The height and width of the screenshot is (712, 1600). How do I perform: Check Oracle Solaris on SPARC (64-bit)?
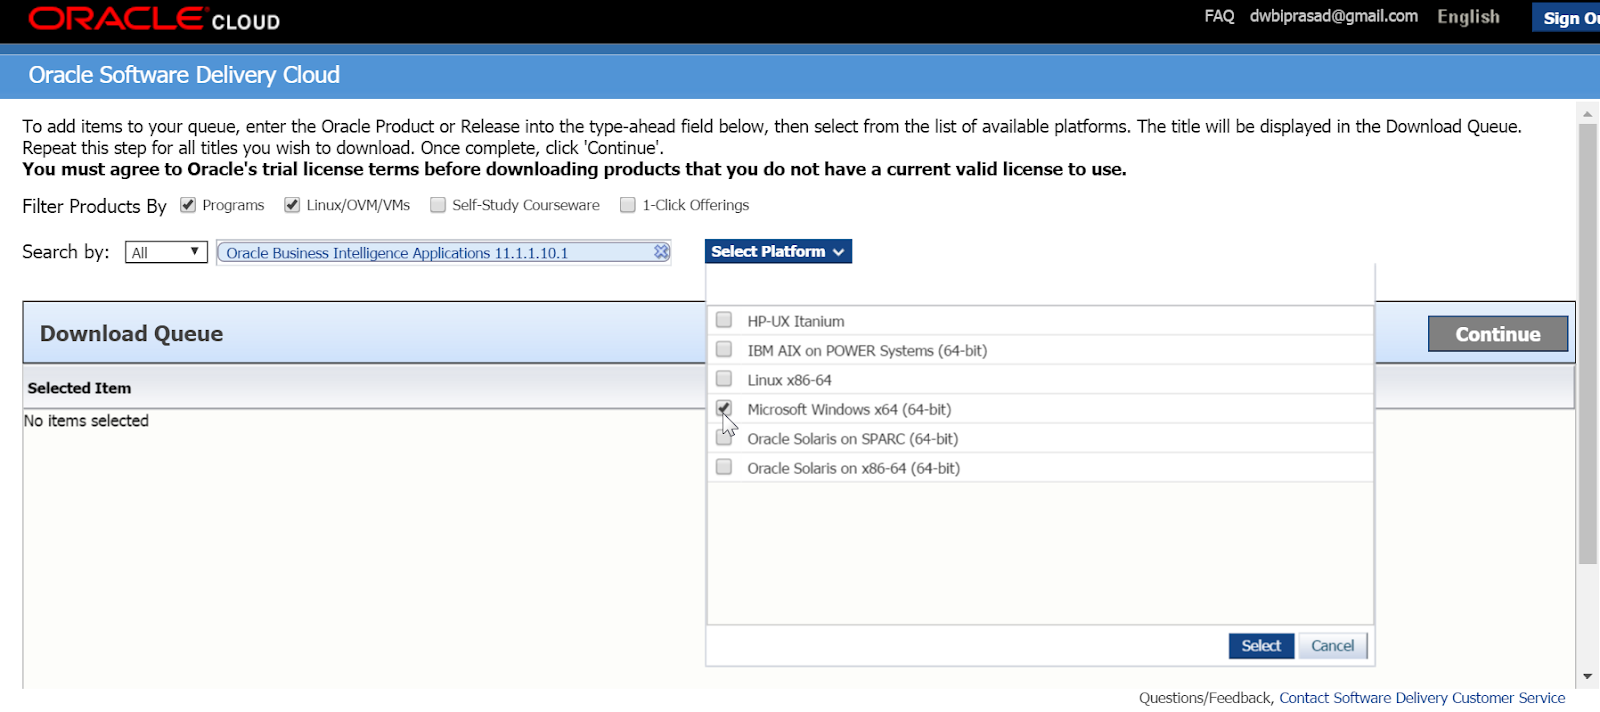click(724, 438)
